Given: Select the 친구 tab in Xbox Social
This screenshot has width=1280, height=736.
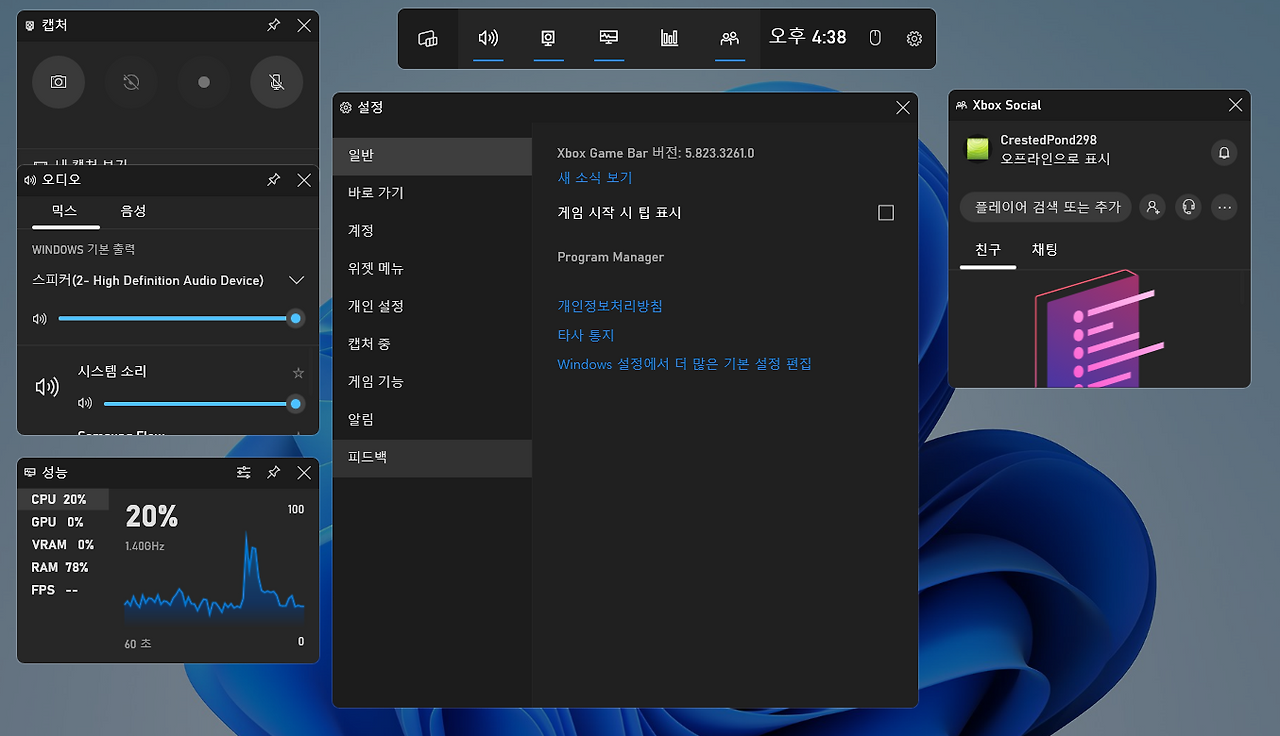Looking at the screenshot, I should pyautogui.click(x=988, y=250).
